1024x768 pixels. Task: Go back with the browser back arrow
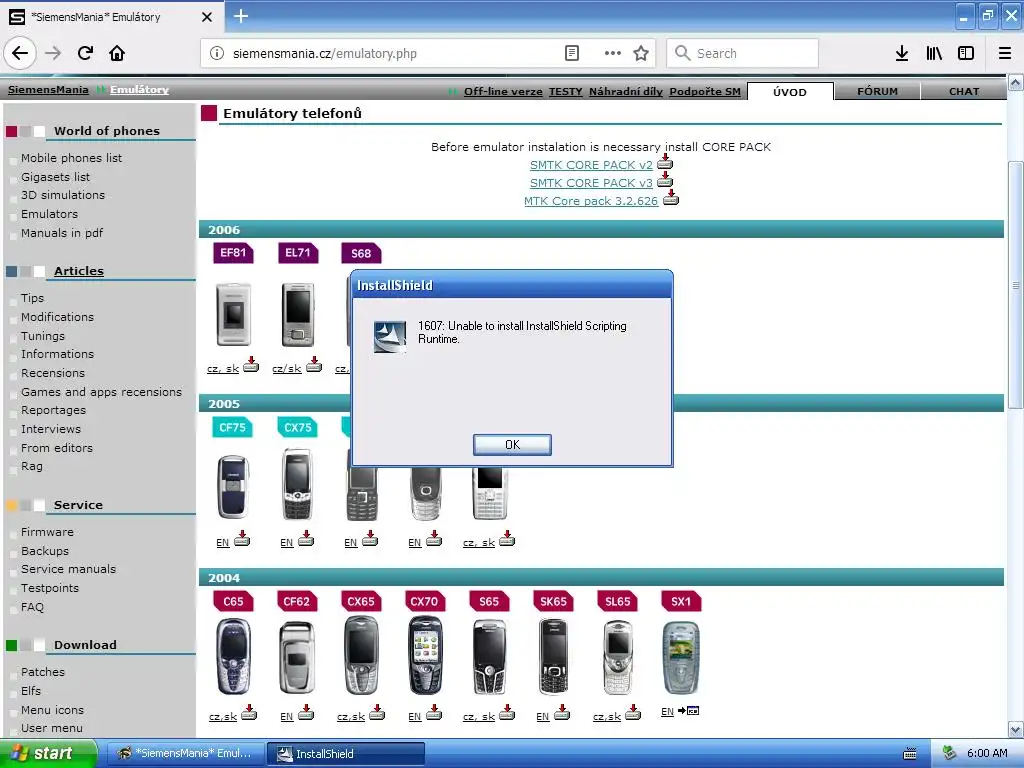[20, 53]
